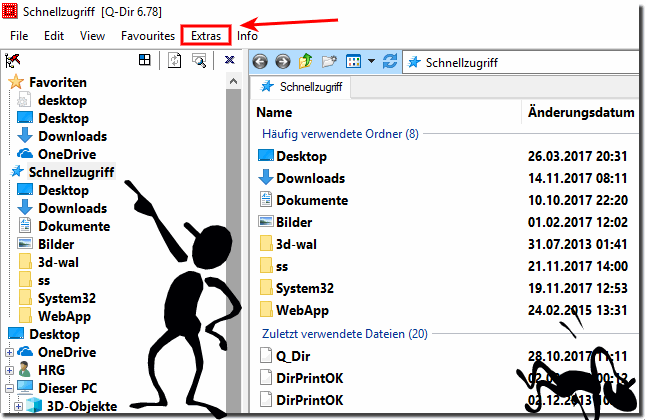Click the 26.03.2017 20:31 date cell
The height and width of the screenshot is (420, 646).
point(578,156)
